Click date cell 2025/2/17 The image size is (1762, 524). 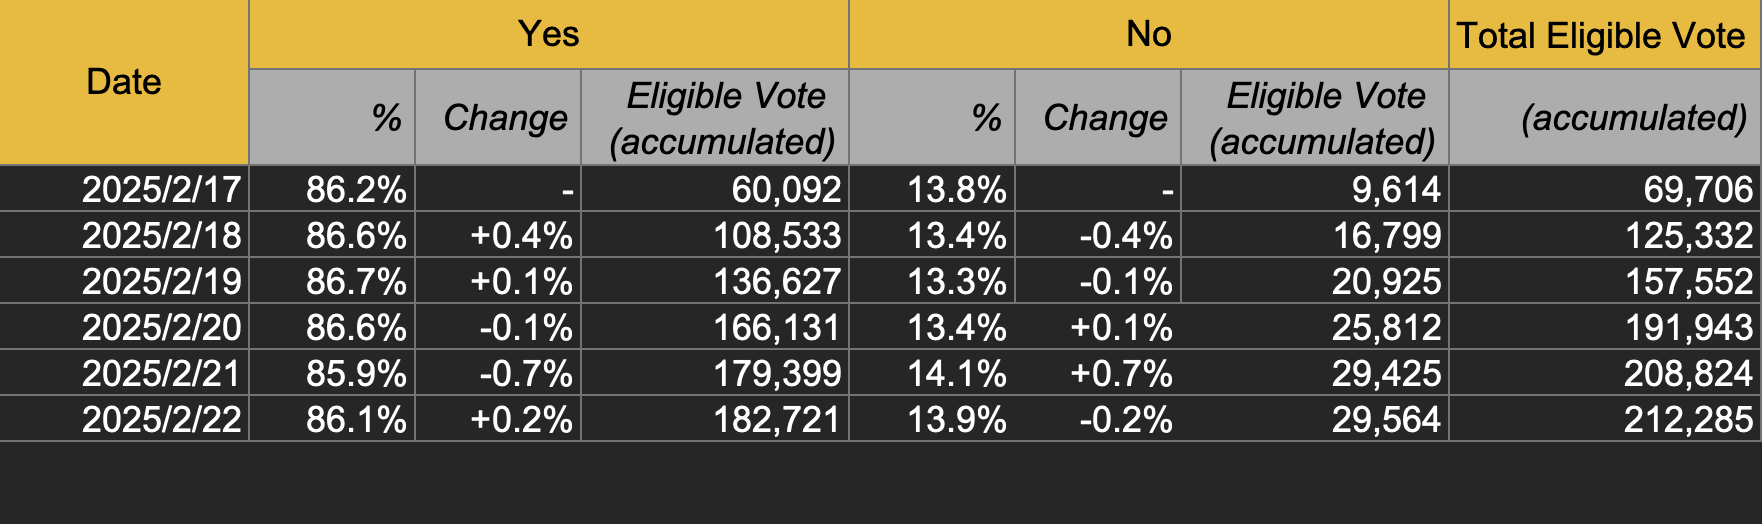[x=161, y=189]
